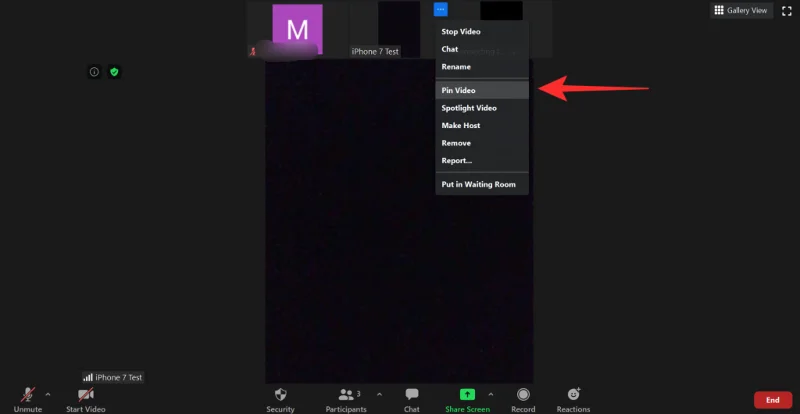
Task: Enter full screen mode icon
Action: tap(787, 11)
